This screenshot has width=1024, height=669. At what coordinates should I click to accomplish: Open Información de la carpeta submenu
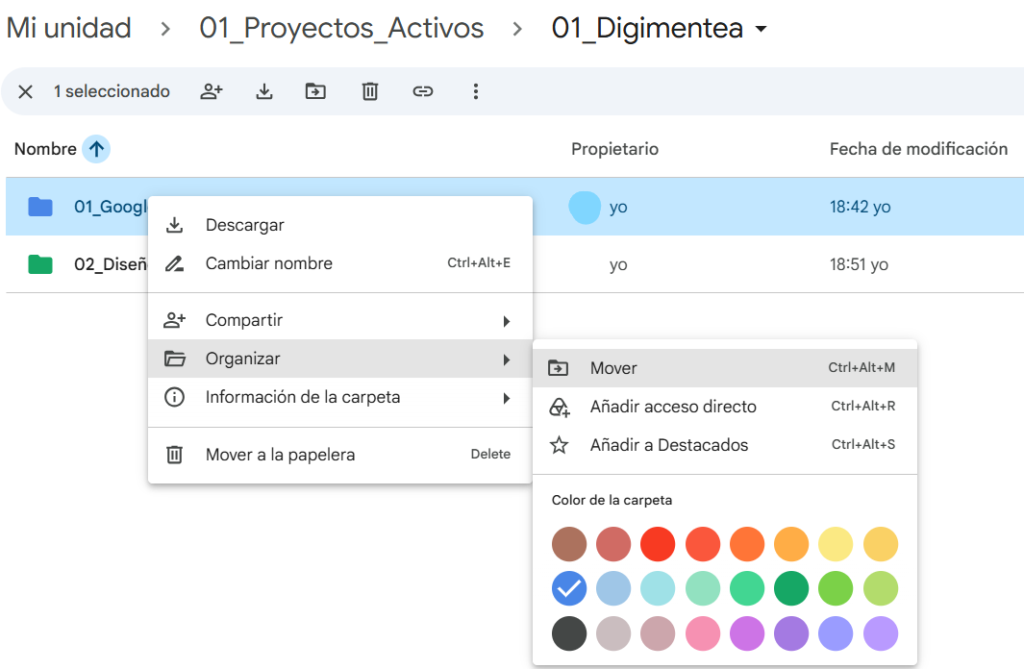(340, 397)
